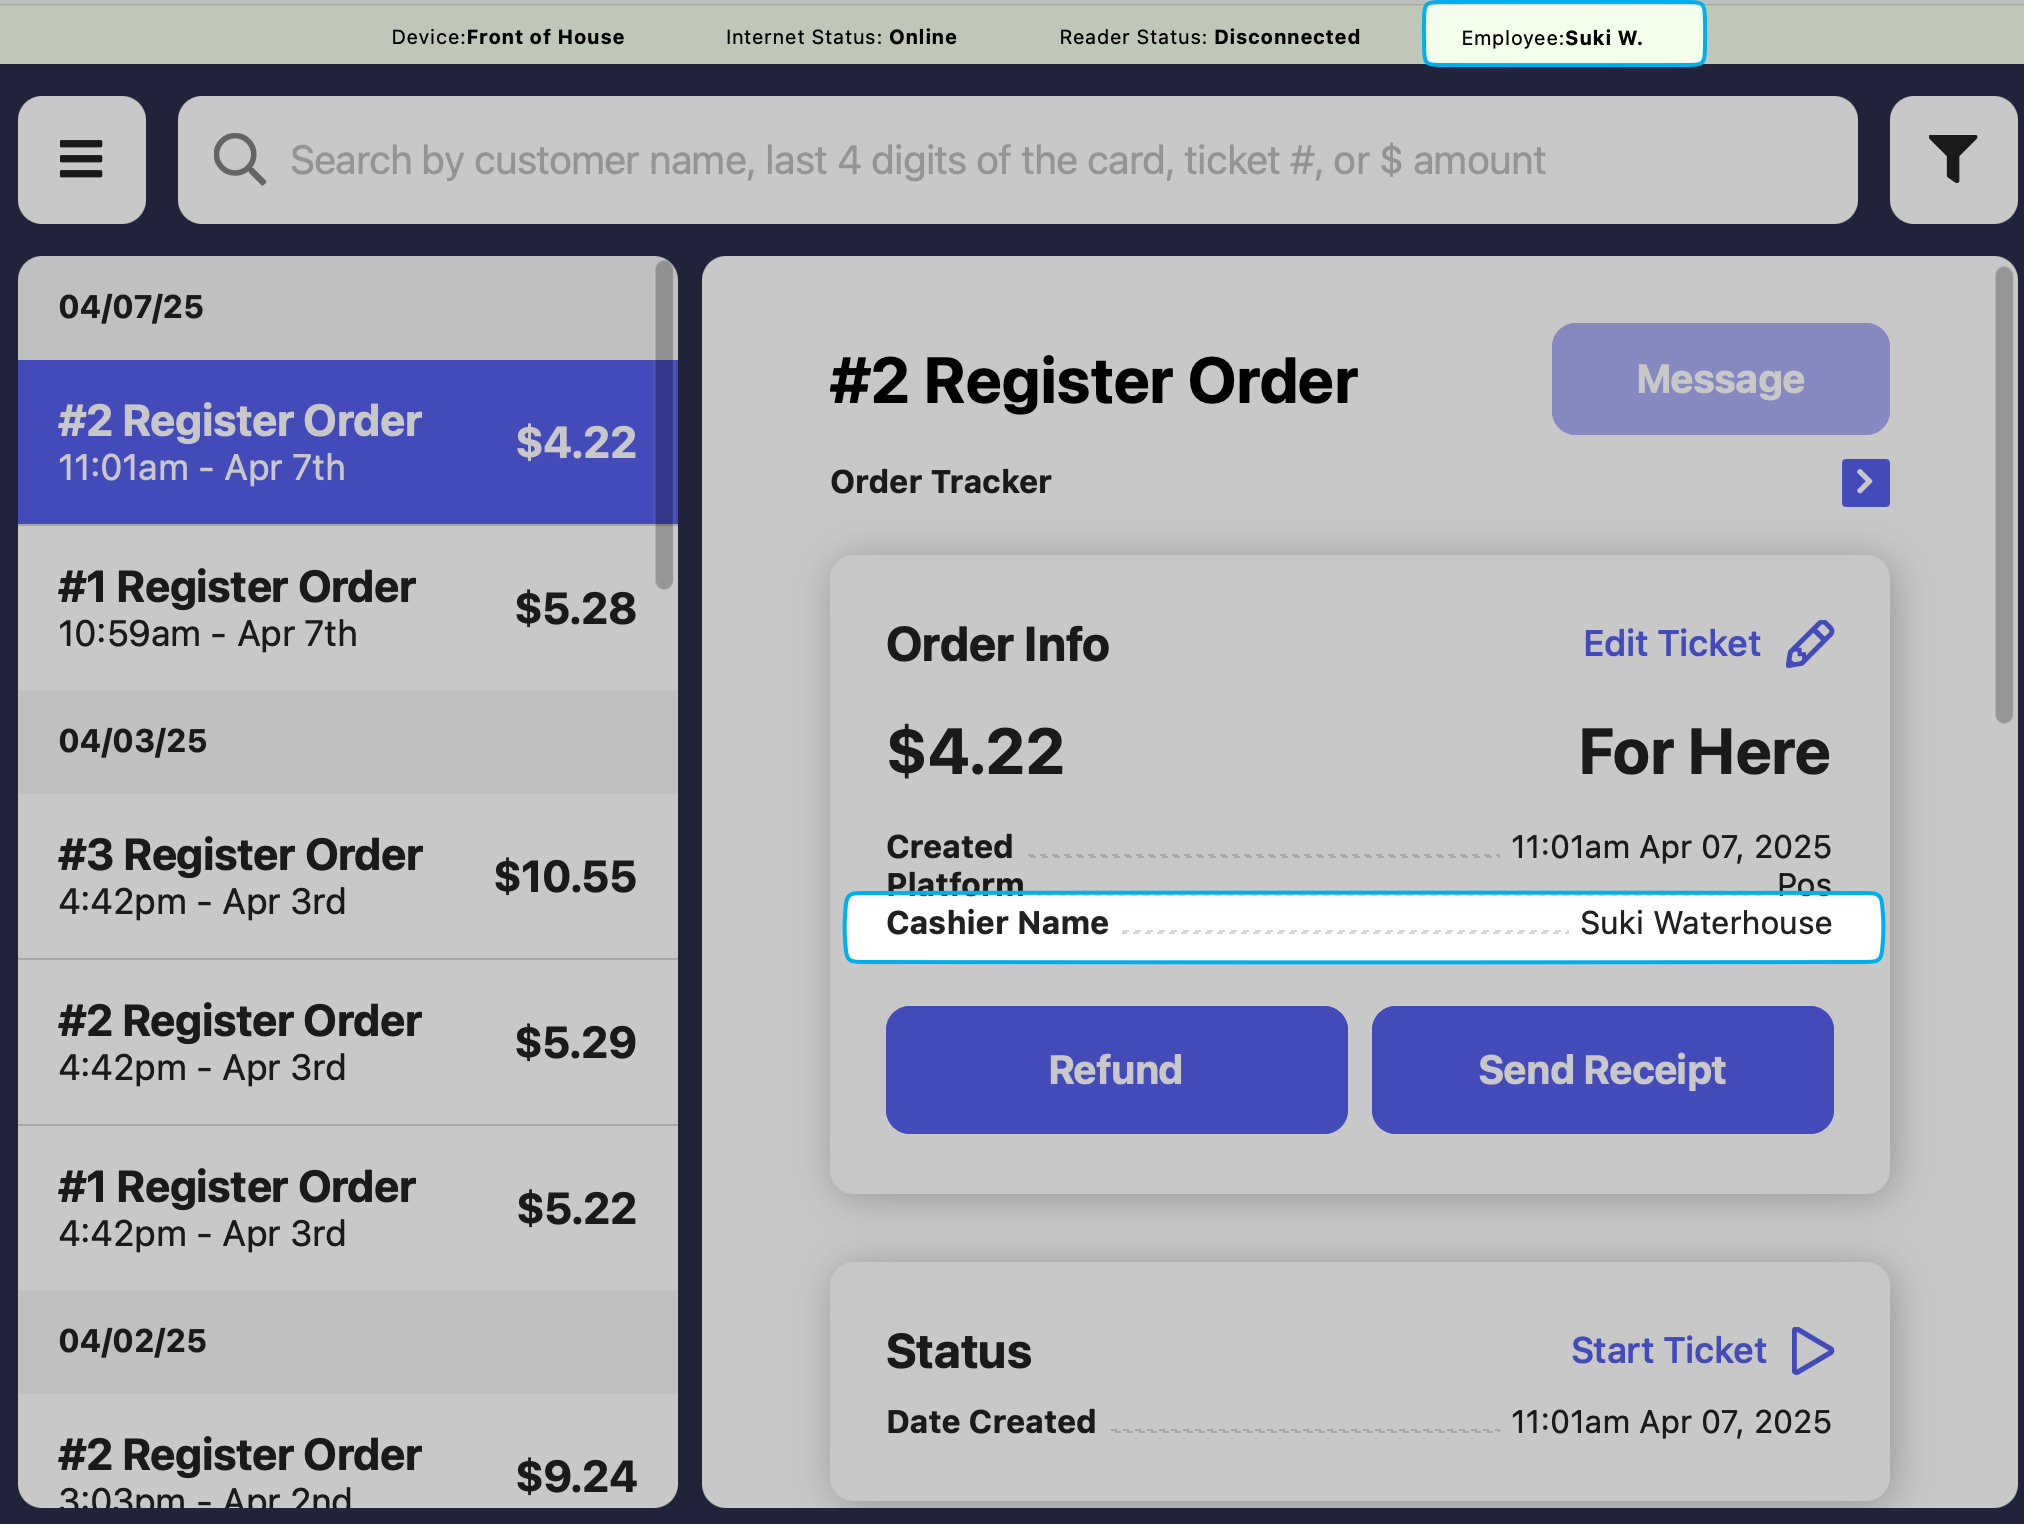Click the Edit Ticket pencil icon
This screenshot has height=1524, width=2024.
1810,644
